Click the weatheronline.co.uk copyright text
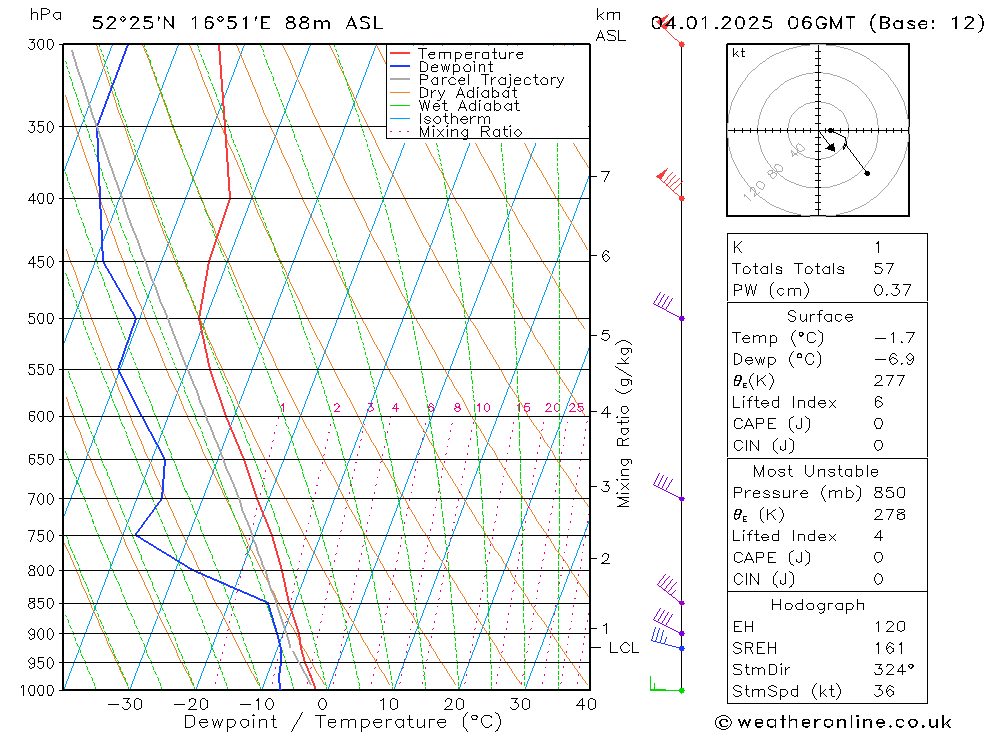1000x733 pixels. (834, 722)
